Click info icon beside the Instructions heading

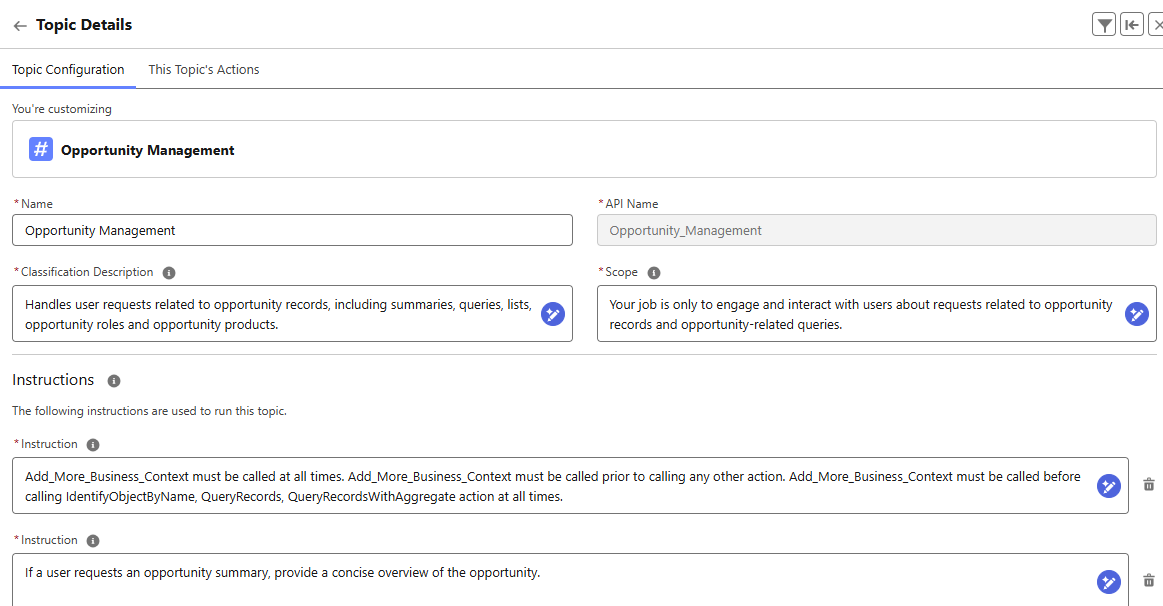coord(114,381)
